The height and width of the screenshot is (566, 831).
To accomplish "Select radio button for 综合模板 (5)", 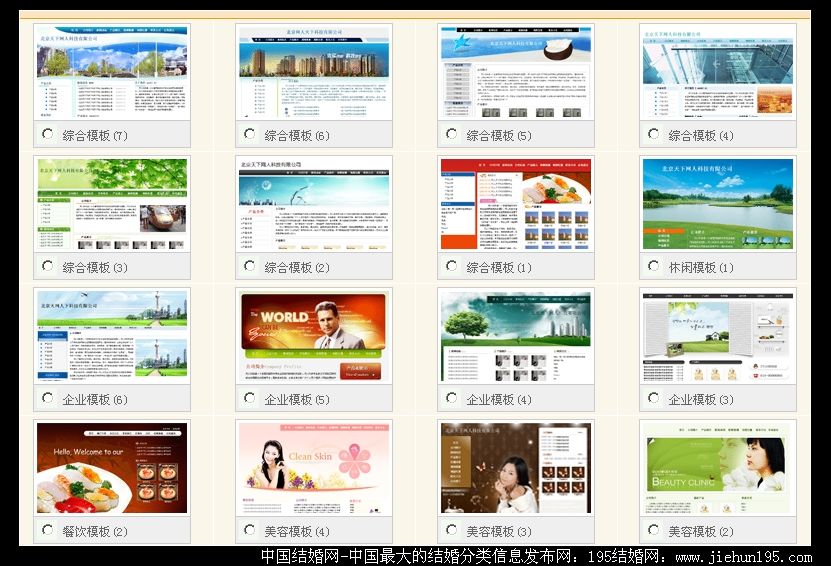I will 451,134.
